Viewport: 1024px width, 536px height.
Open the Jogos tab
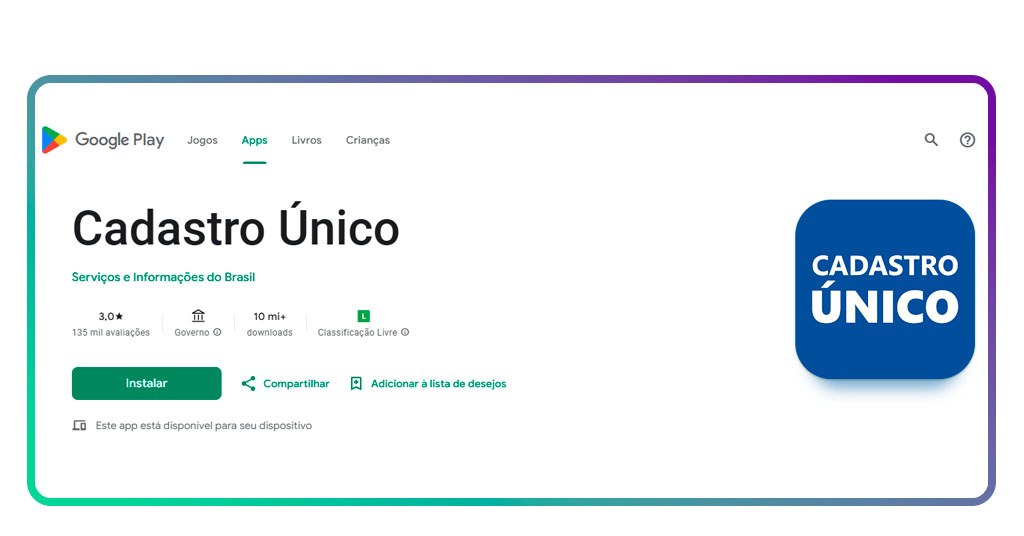[x=202, y=140]
